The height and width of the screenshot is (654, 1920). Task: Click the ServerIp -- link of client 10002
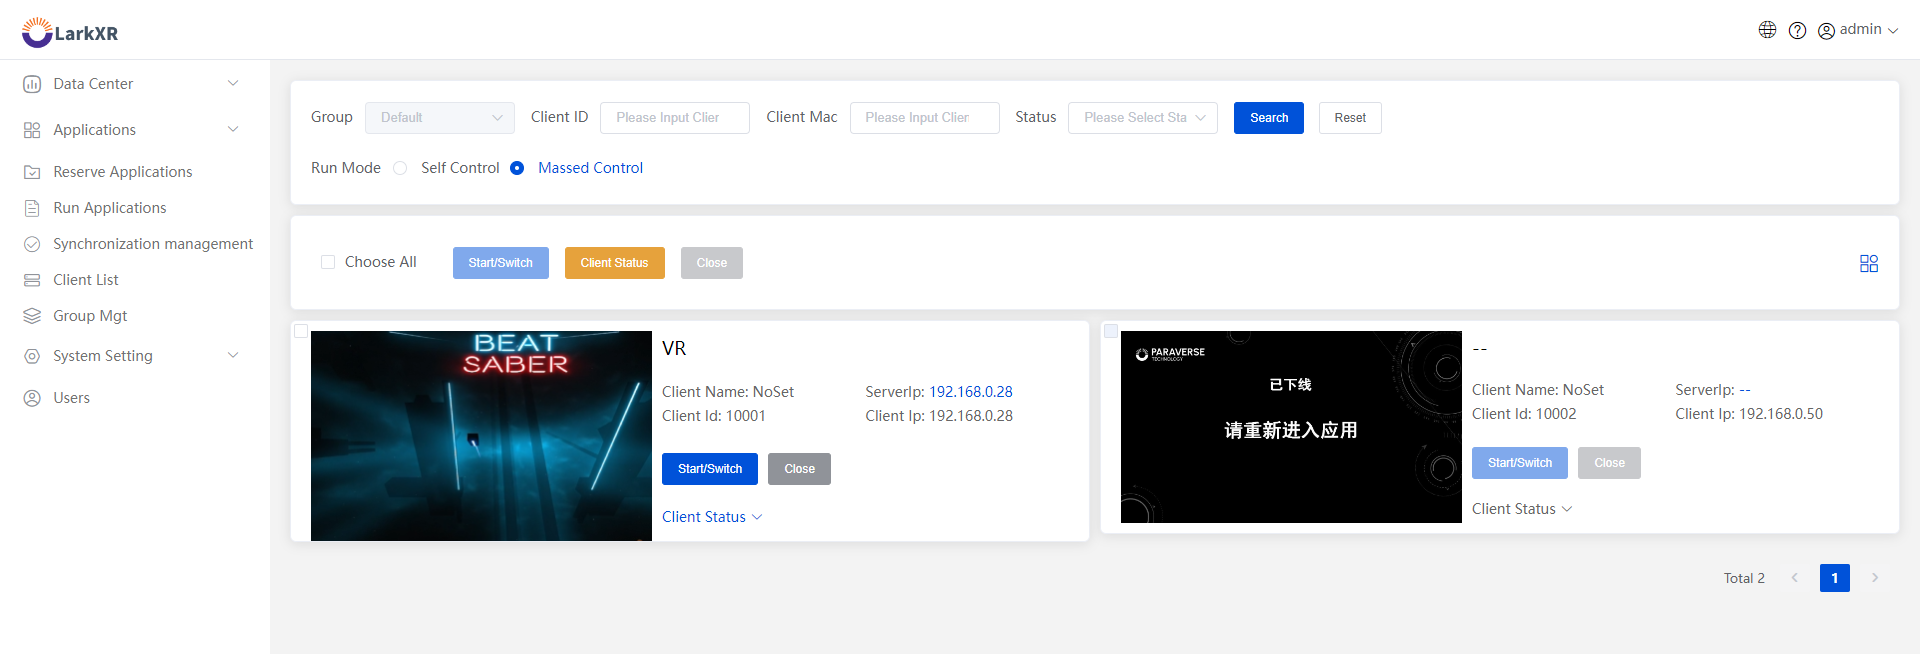1745,390
